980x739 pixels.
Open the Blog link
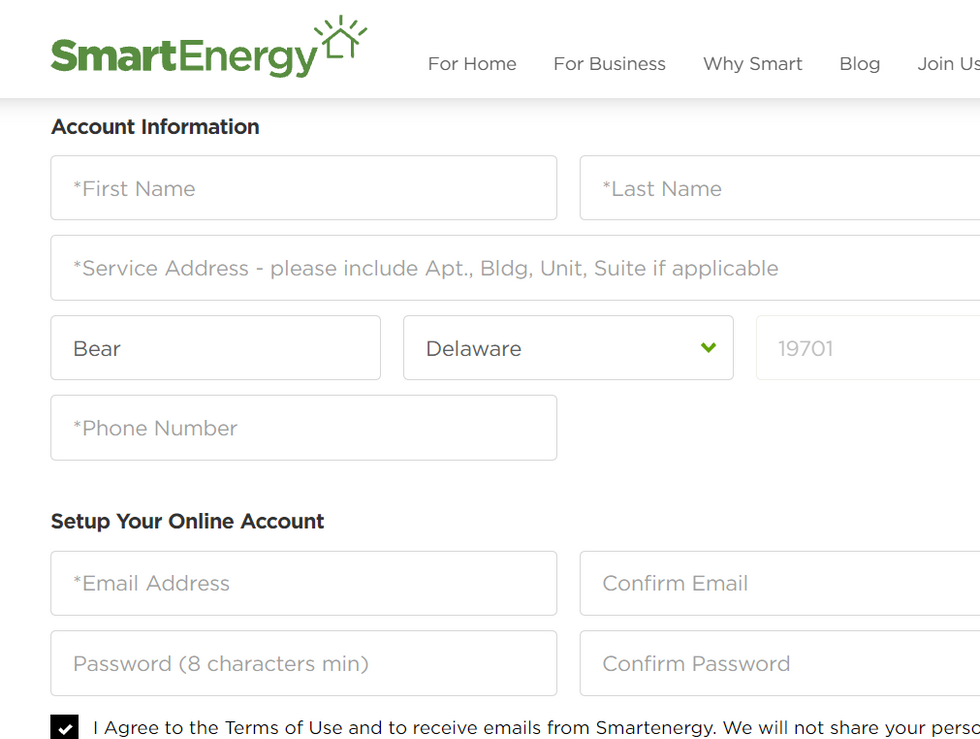pyautogui.click(x=859, y=64)
